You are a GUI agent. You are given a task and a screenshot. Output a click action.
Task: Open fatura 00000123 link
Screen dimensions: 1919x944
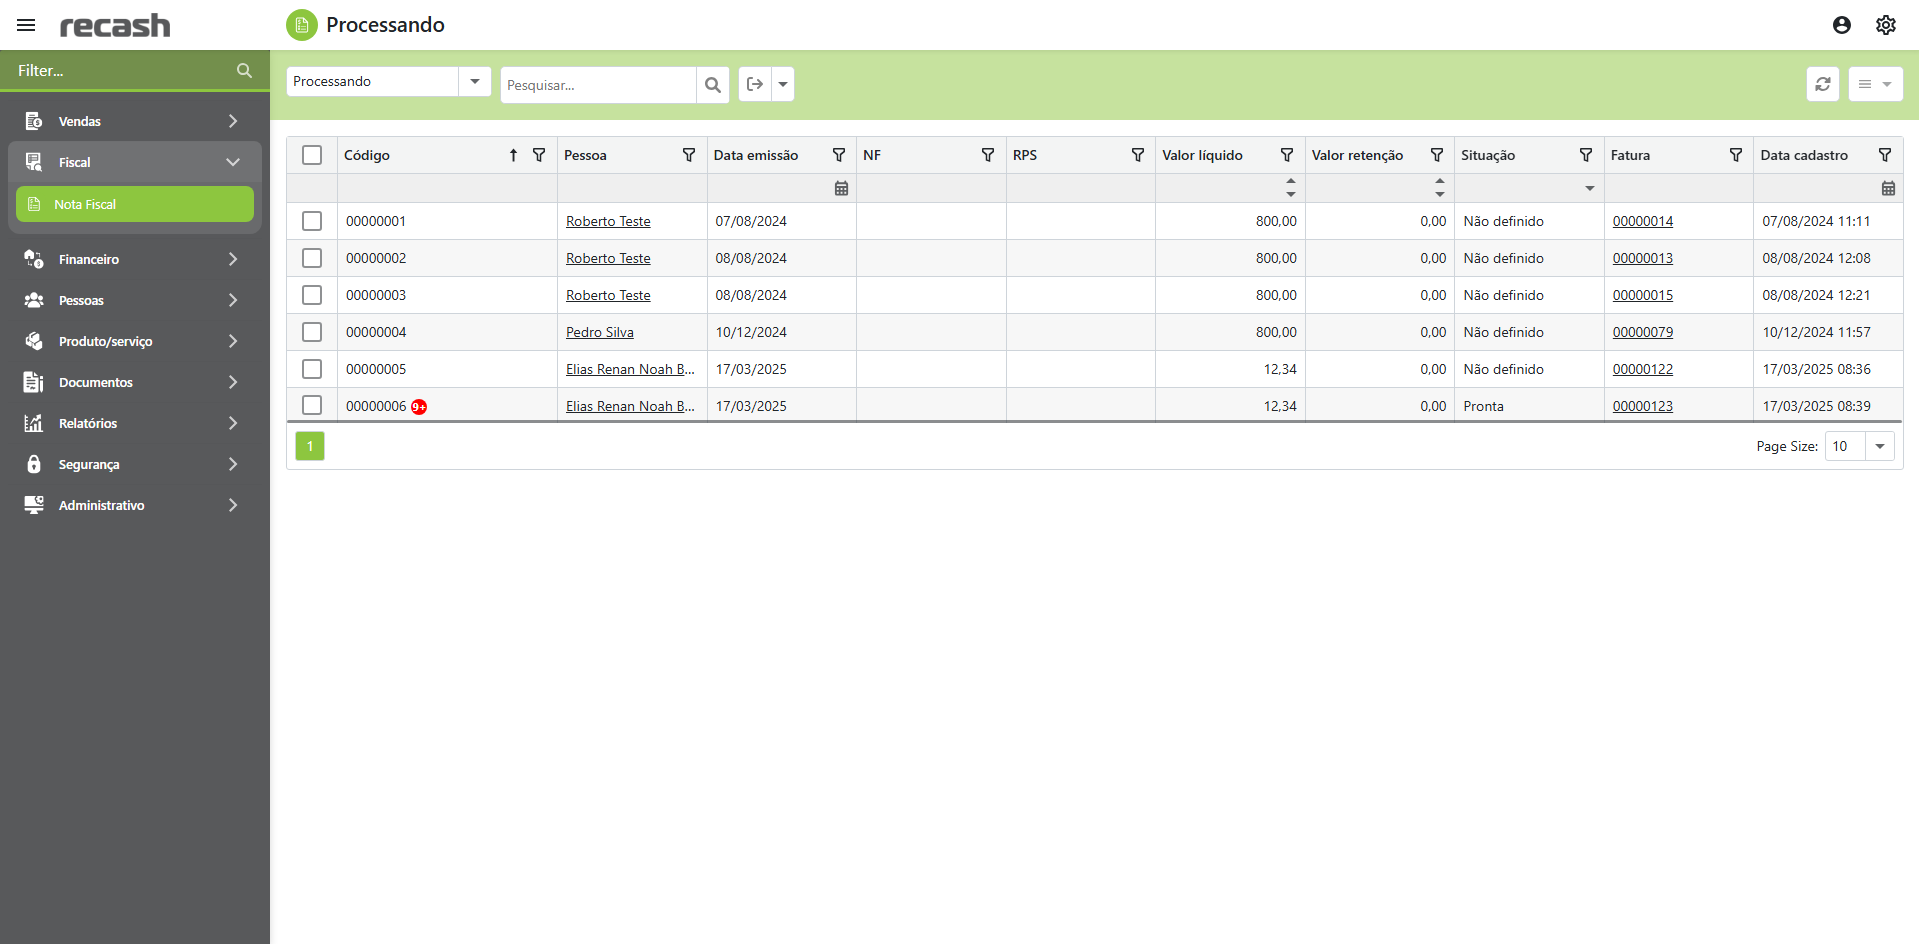click(x=1642, y=406)
